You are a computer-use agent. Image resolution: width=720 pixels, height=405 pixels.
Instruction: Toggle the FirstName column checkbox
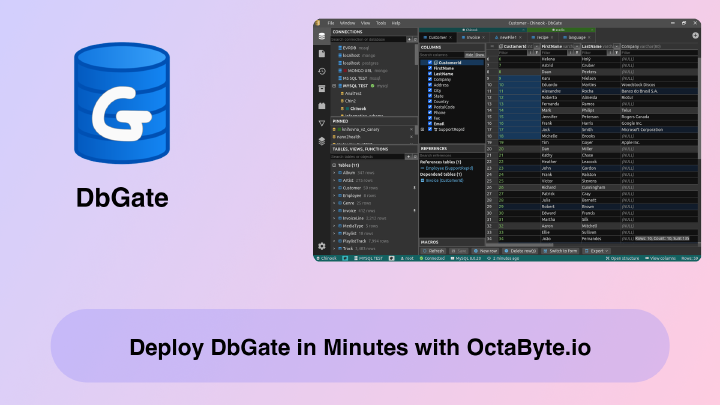pos(430,68)
